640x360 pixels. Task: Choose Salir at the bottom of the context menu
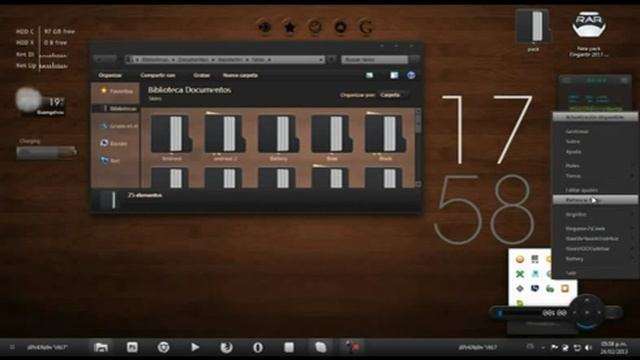click(595, 273)
